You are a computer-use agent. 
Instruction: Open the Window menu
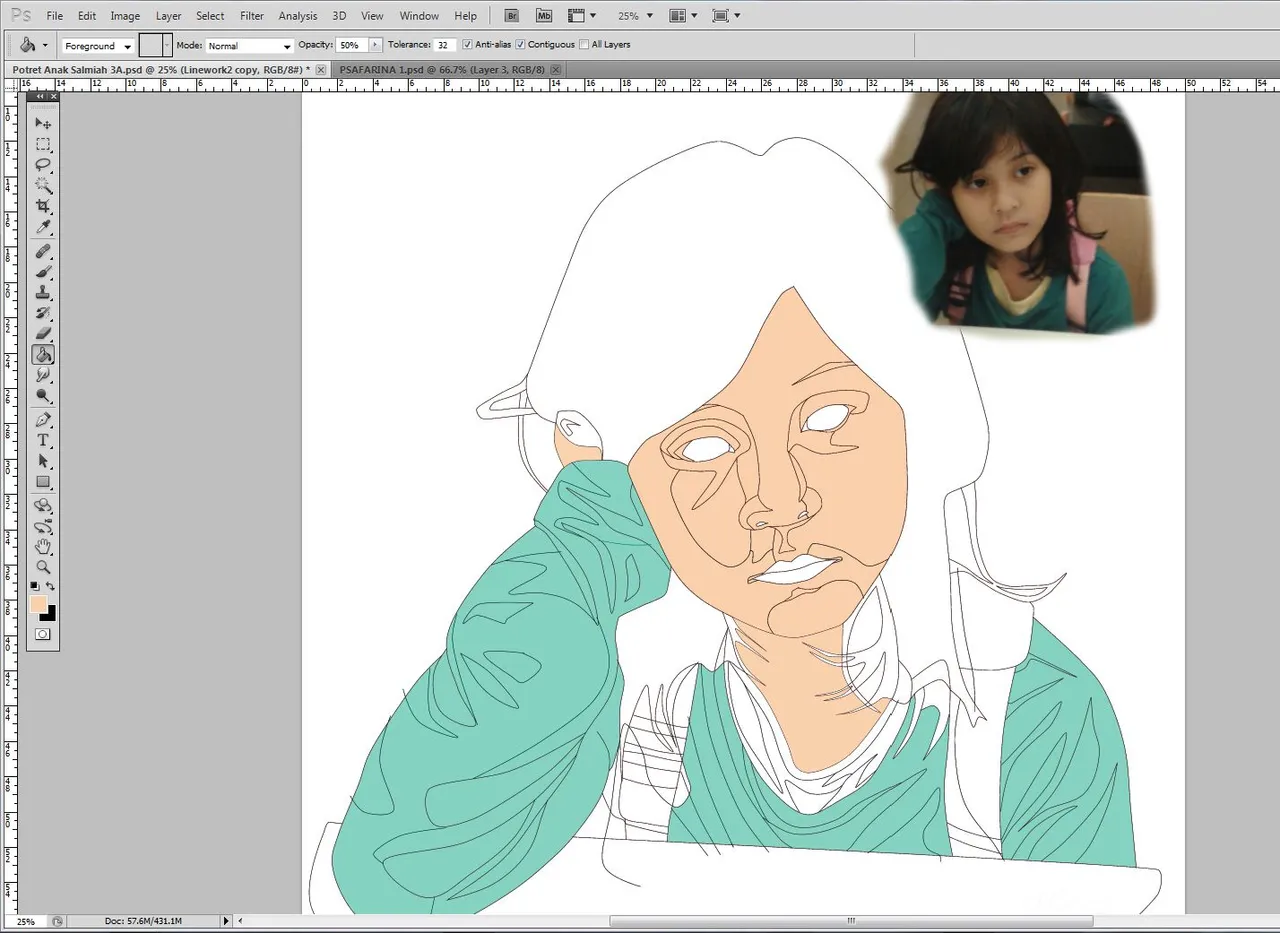coord(419,16)
